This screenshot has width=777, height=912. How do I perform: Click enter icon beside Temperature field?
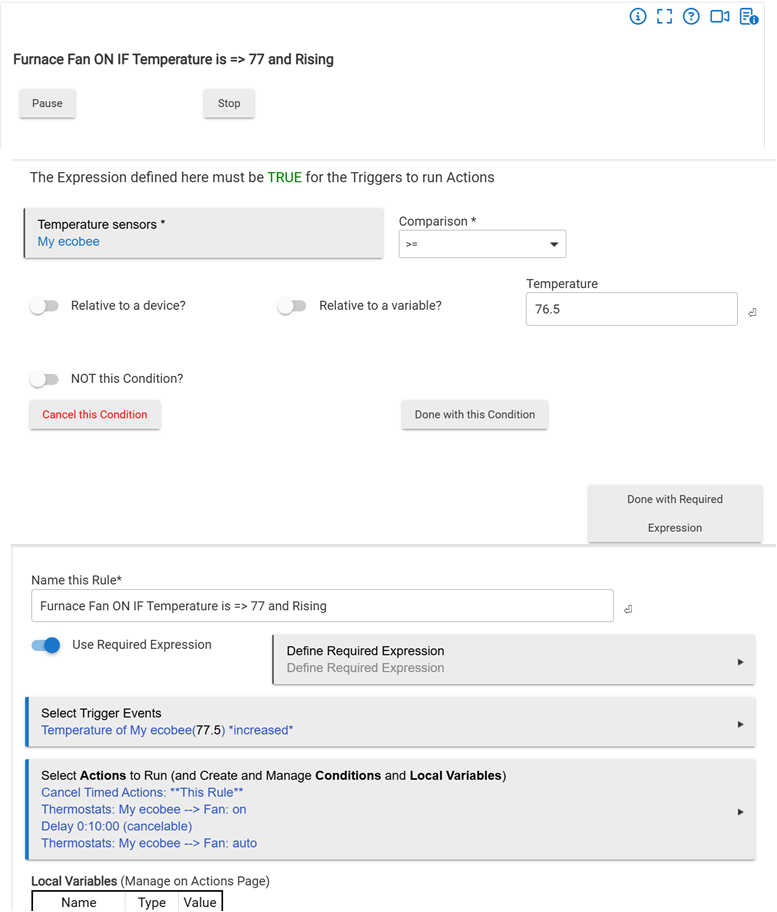click(752, 313)
